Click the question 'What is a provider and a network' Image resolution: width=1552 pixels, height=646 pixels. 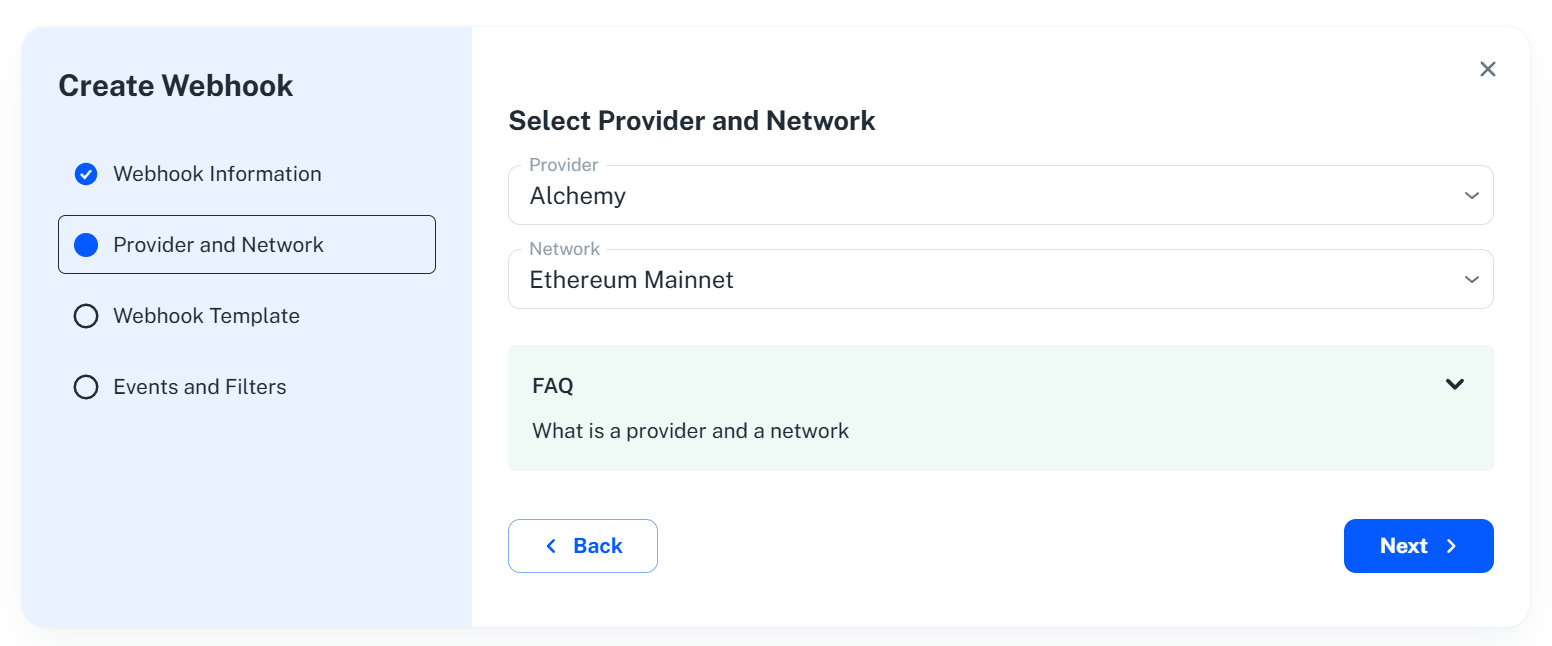[x=690, y=430]
